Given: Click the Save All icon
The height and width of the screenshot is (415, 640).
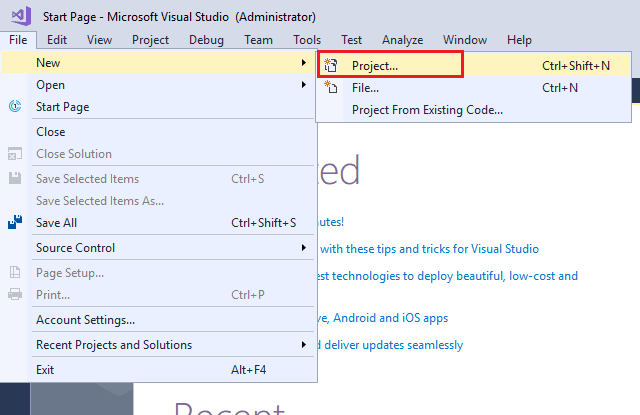Looking at the screenshot, I should coord(15,222).
